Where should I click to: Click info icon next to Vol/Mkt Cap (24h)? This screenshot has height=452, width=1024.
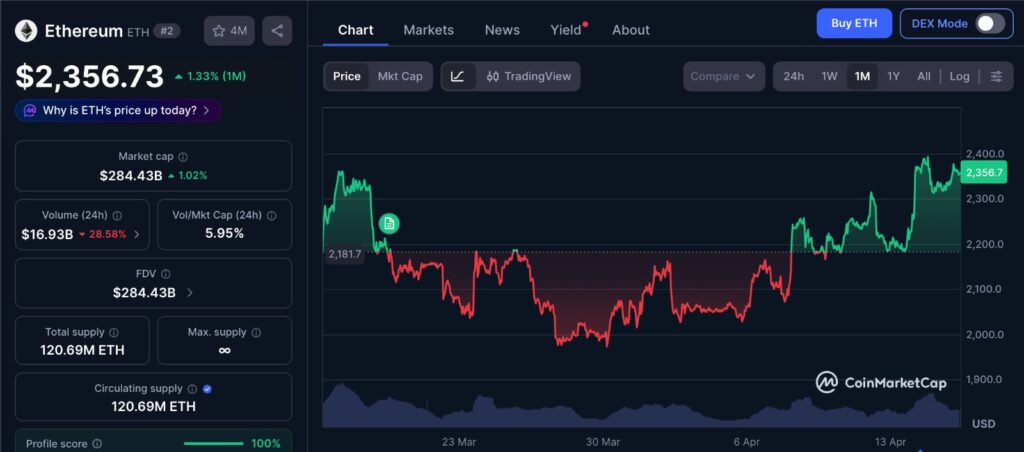coord(272,216)
